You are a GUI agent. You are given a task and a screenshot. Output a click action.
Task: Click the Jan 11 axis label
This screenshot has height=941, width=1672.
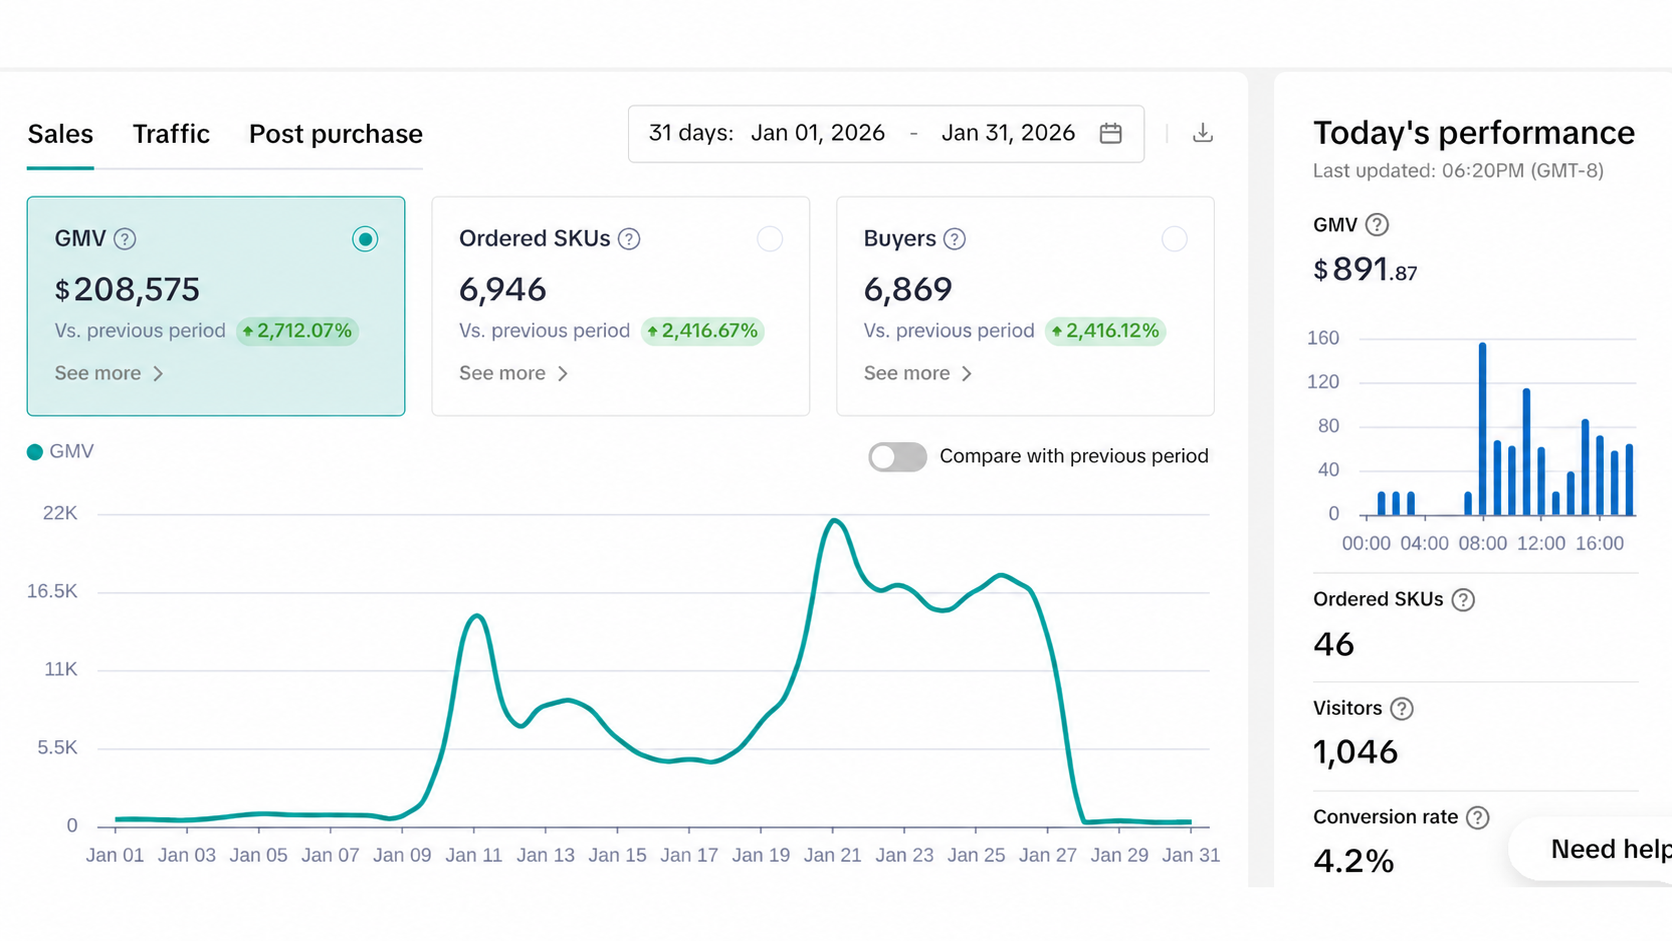pos(474,856)
